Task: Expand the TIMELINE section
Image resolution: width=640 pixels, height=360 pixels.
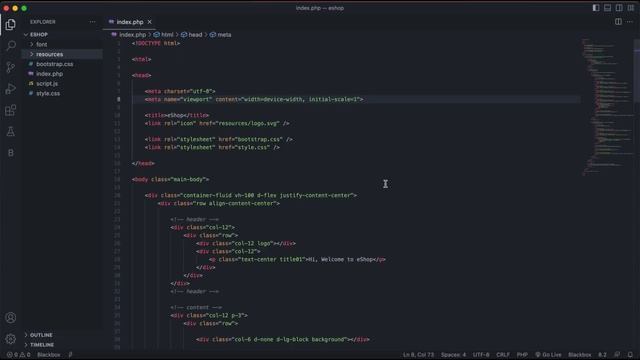Action: [x=42, y=345]
